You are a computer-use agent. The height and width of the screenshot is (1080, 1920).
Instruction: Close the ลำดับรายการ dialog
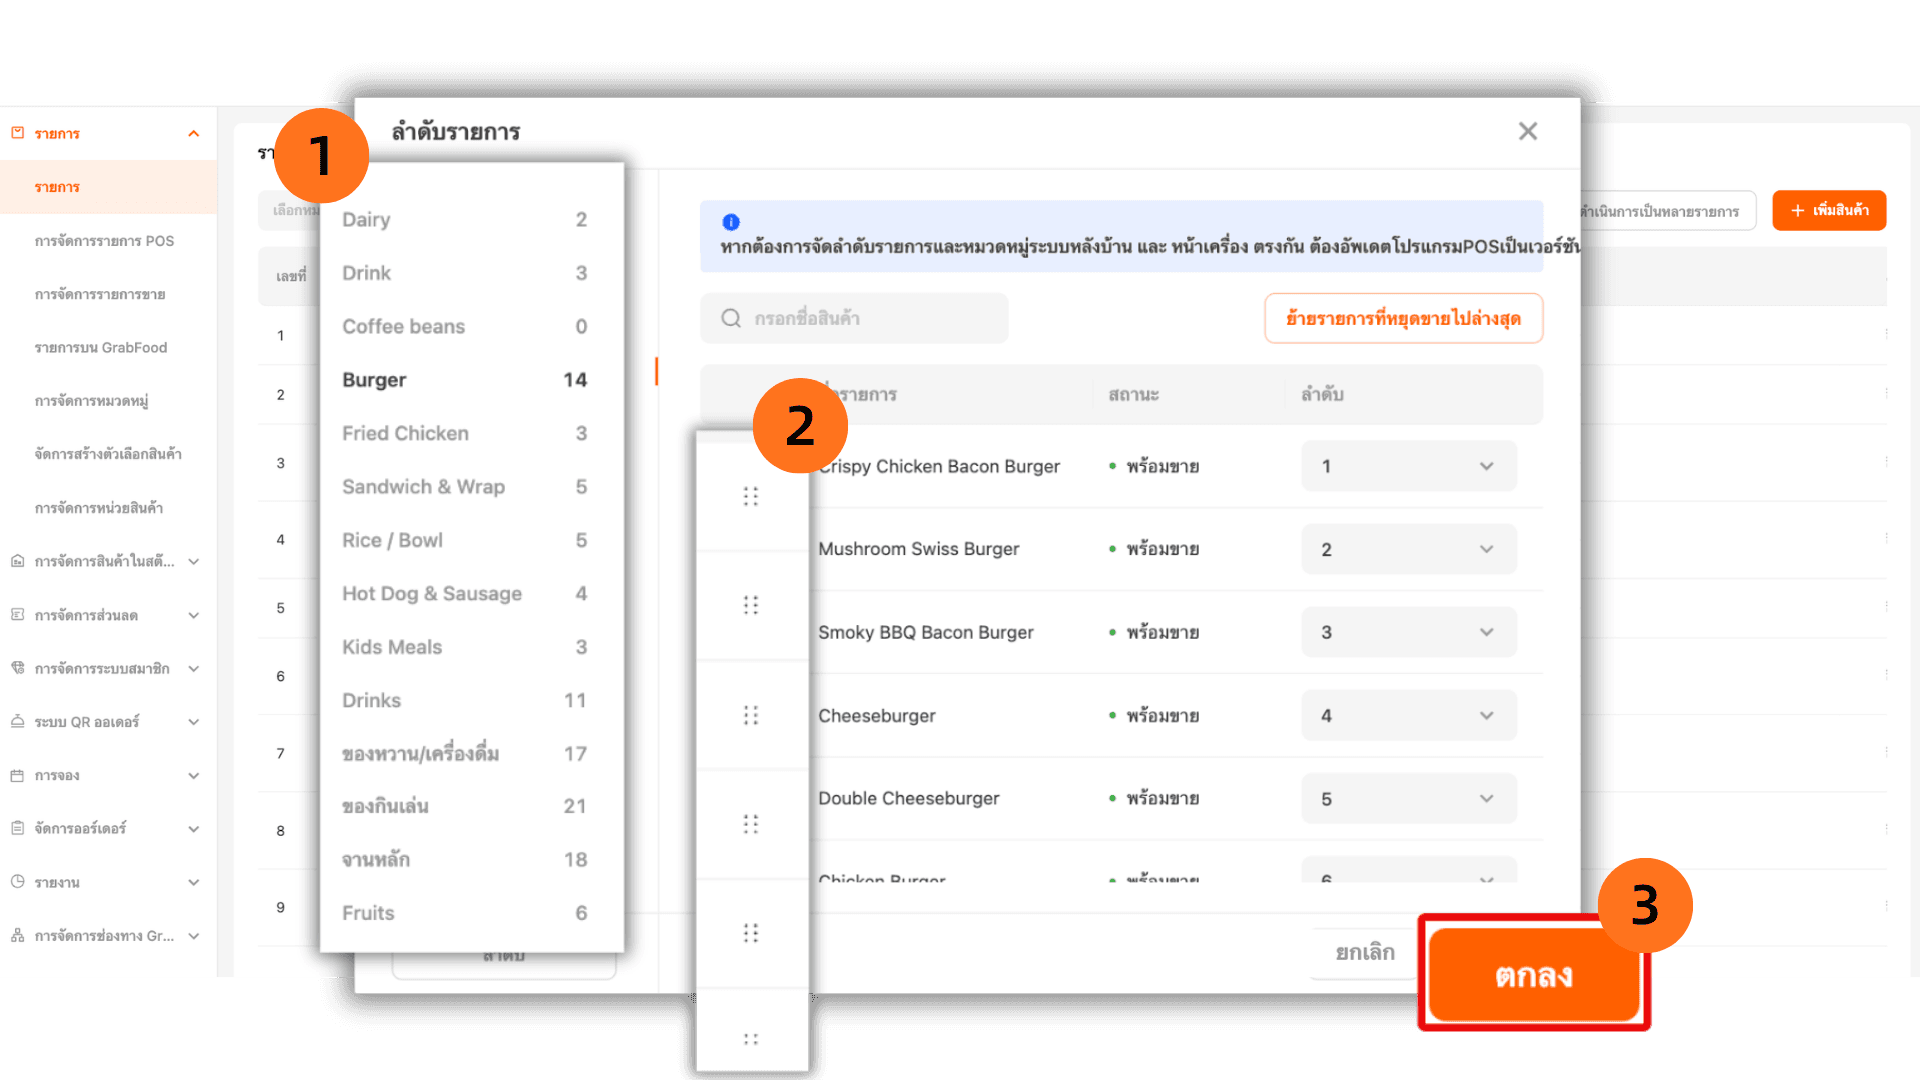click(1527, 131)
